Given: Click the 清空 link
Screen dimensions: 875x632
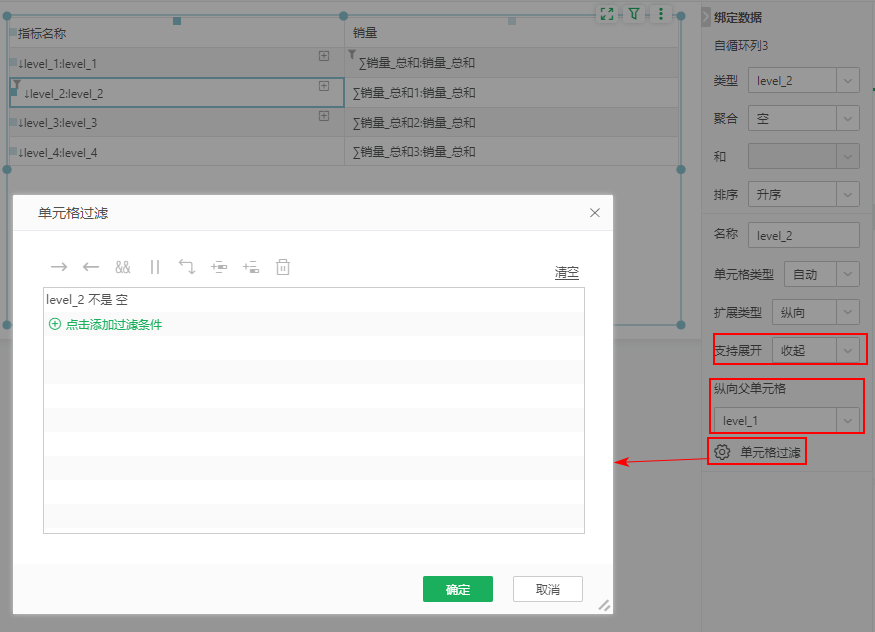Looking at the screenshot, I should click(566, 273).
